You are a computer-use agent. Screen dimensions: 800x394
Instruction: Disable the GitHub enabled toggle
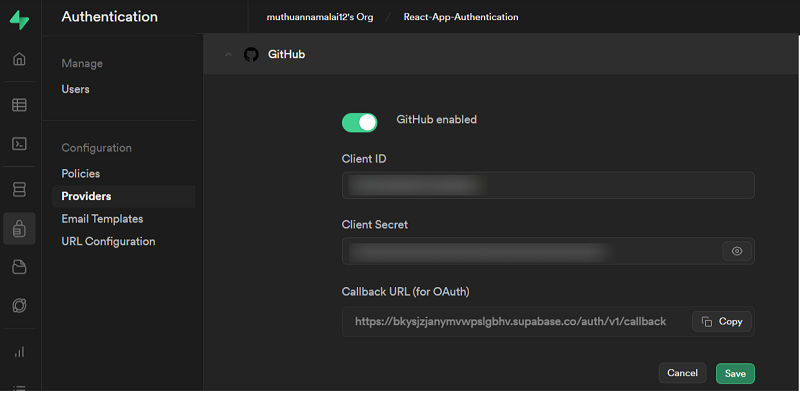[x=360, y=122]
